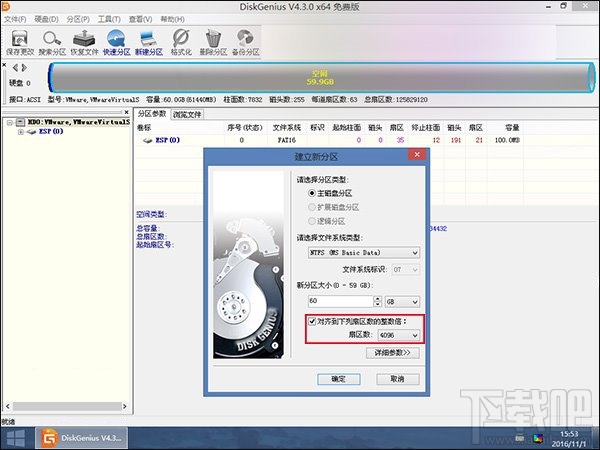Click the Backup Partition (备份分区) icon
600x450 pixels.
coord(246,43)
